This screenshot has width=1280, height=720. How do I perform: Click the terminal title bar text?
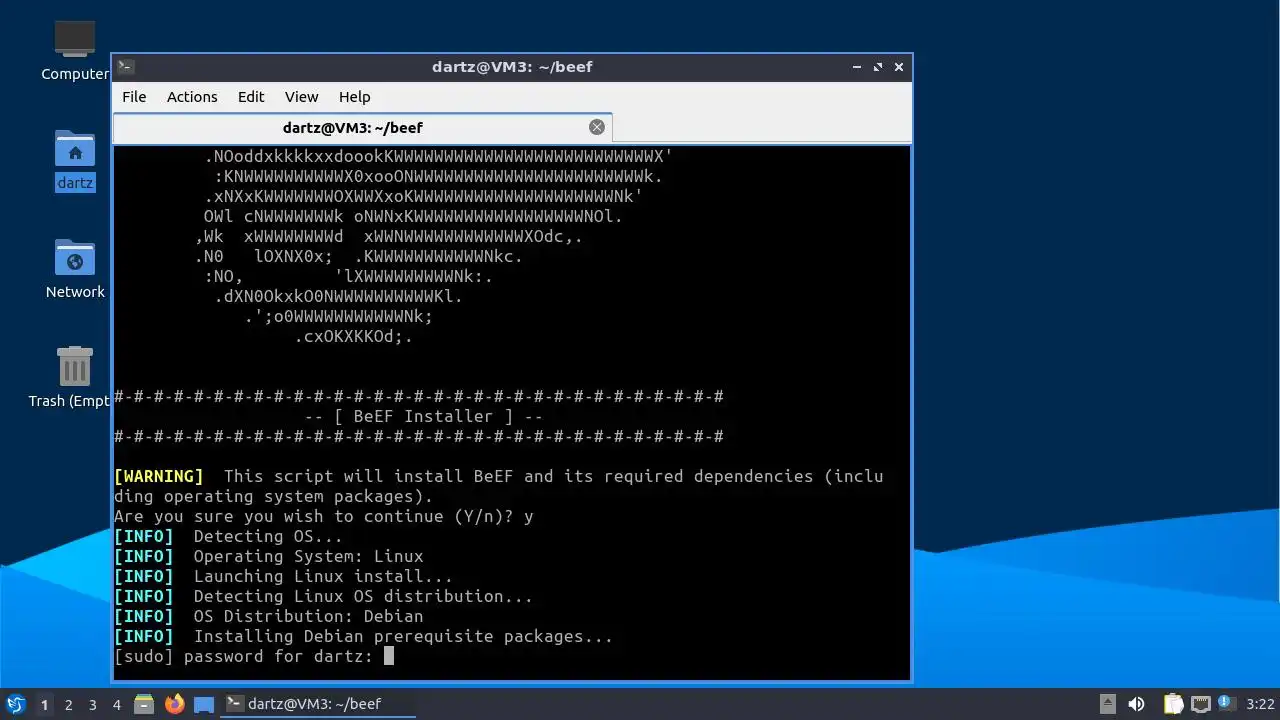(512, 67)
